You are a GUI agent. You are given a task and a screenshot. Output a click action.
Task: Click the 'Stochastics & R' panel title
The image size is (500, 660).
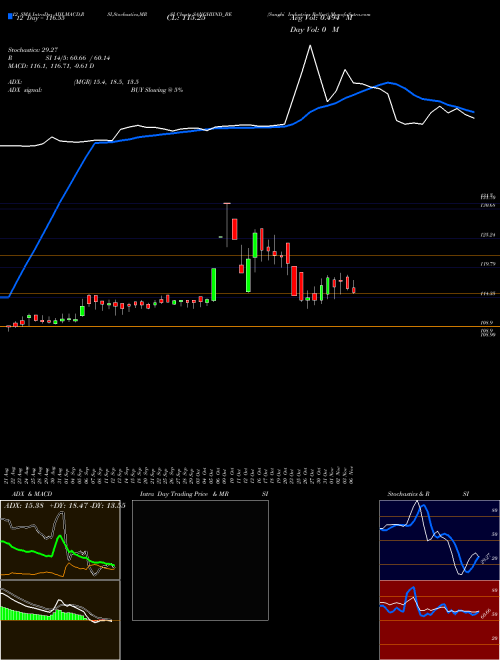408,494
